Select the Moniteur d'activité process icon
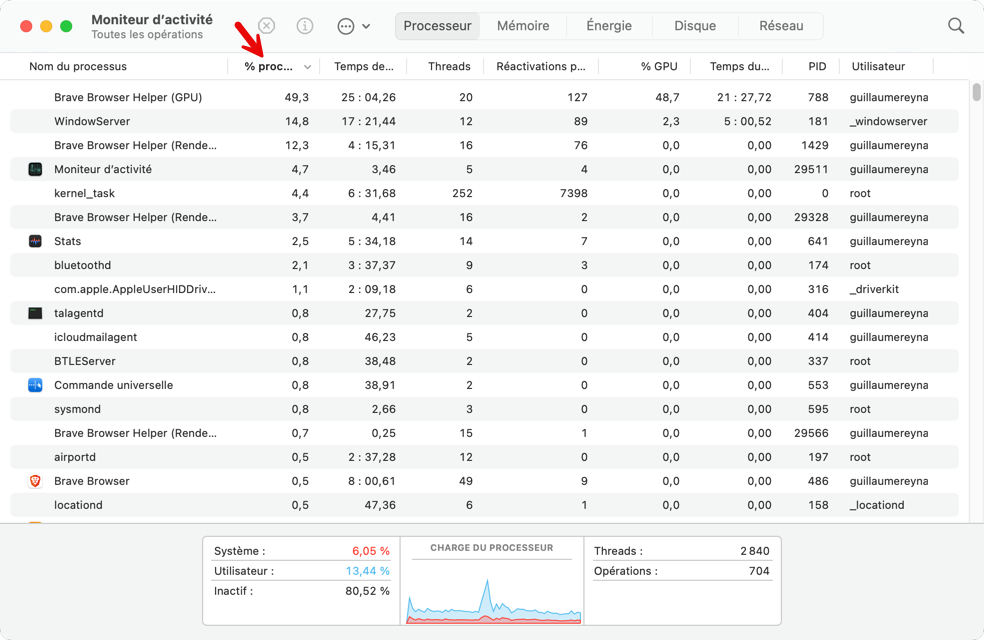984x640 pixels. [35, 169]
